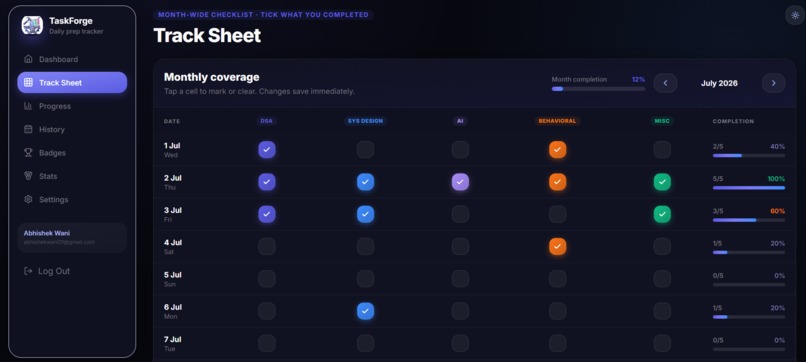806x362 pixels.
Task: Click the COMPLETION column header
Action: 734,121
